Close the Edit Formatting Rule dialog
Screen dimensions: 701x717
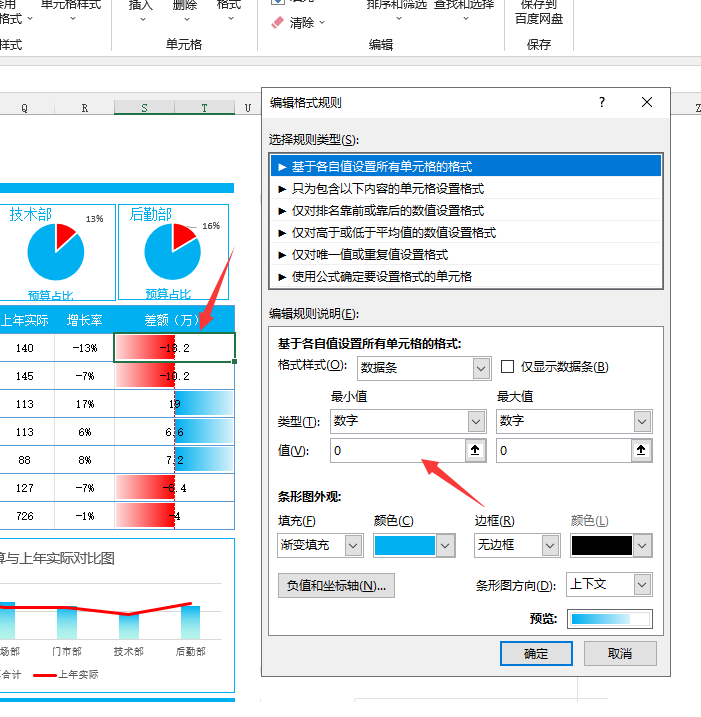point(647,102)
